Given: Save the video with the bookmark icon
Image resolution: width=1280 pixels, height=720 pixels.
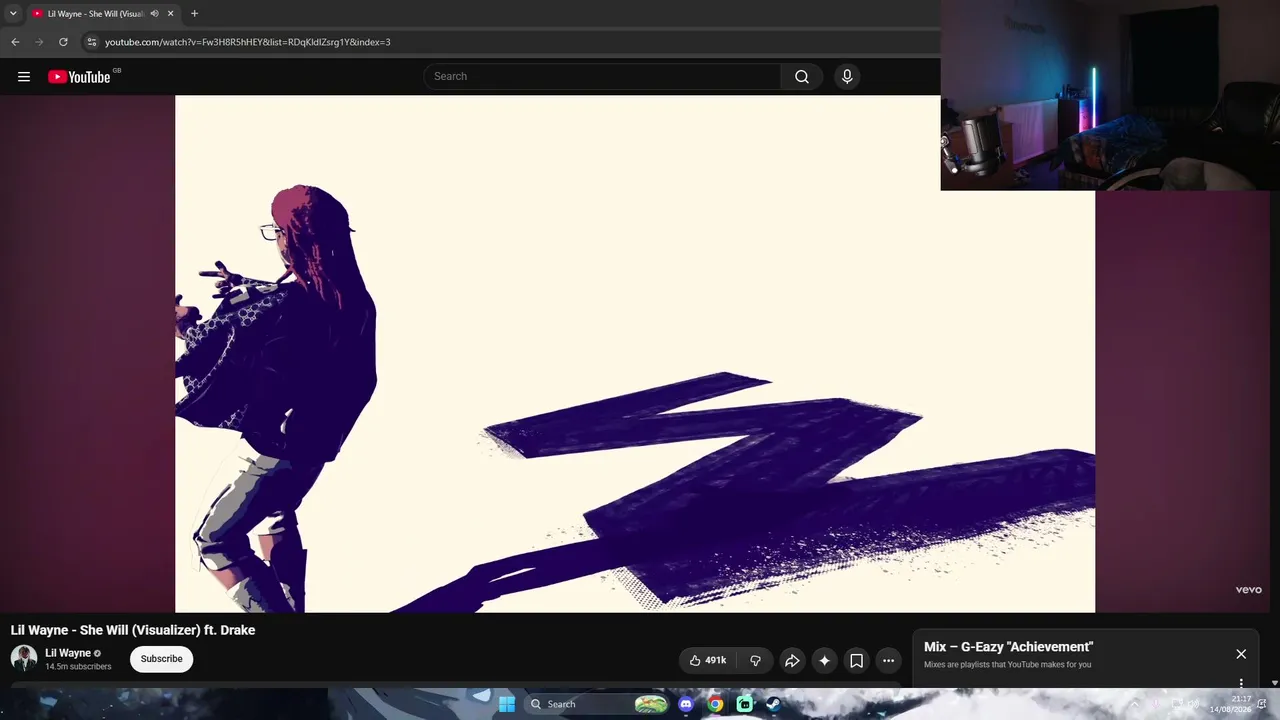Looking at the screenshot, I should click(x=856, y=660).
